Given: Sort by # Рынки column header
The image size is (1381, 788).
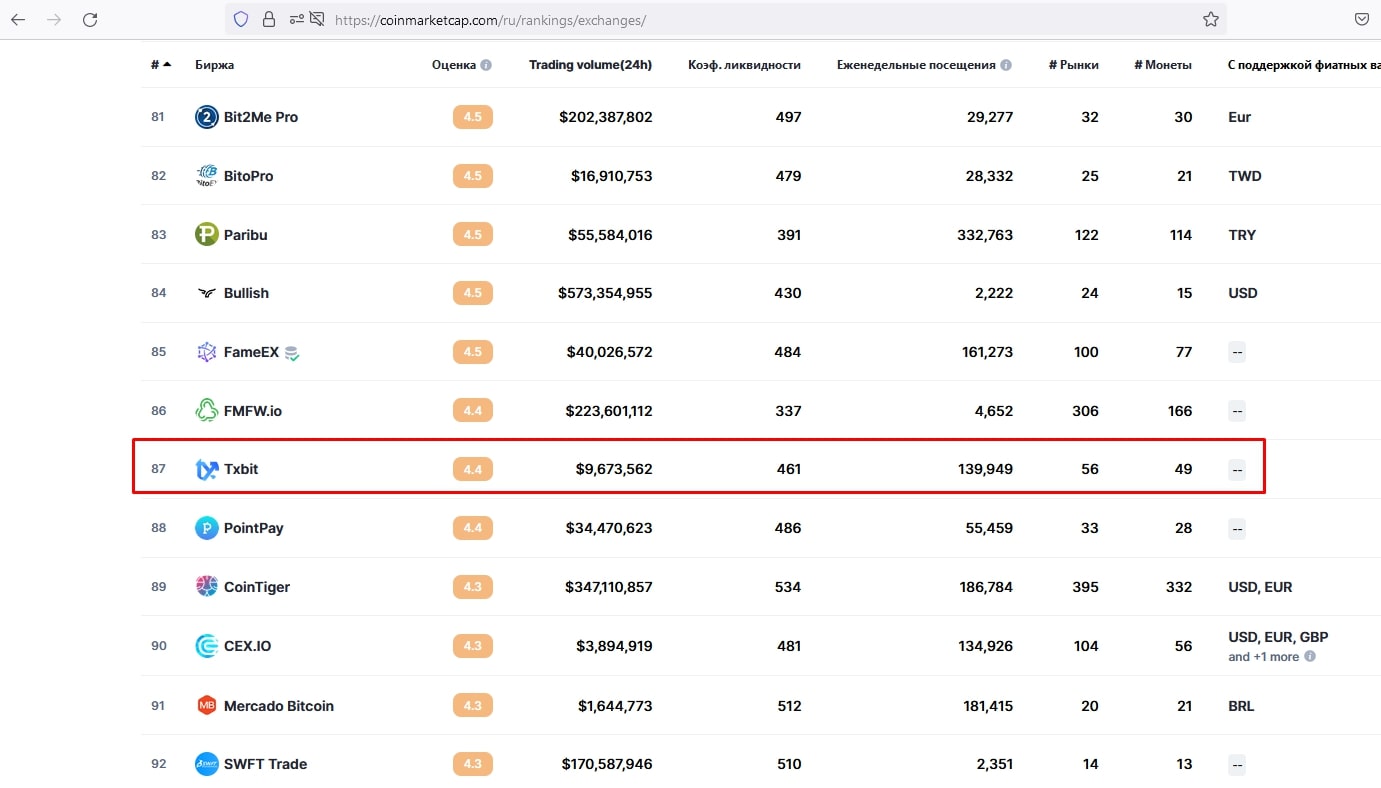Looking at the screenshot, I should click(1074, 65).
